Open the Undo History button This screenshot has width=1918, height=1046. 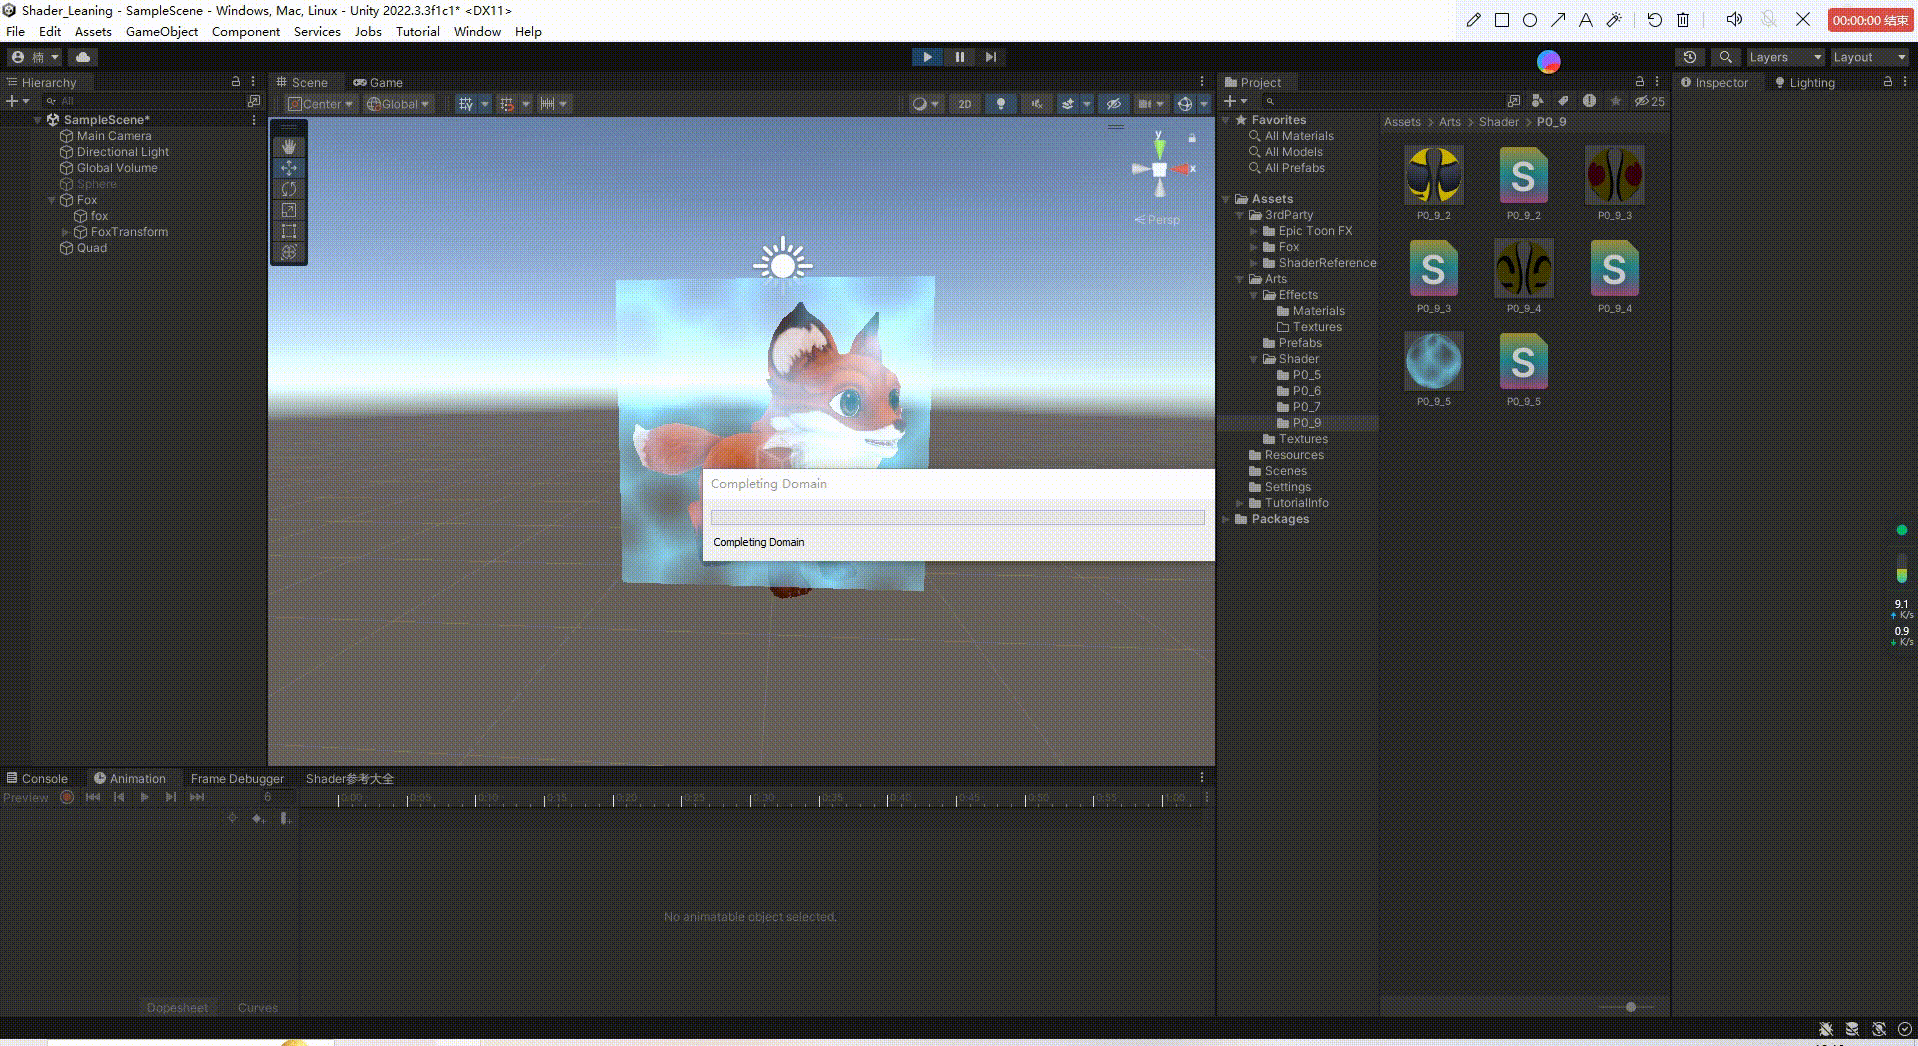1690,57
